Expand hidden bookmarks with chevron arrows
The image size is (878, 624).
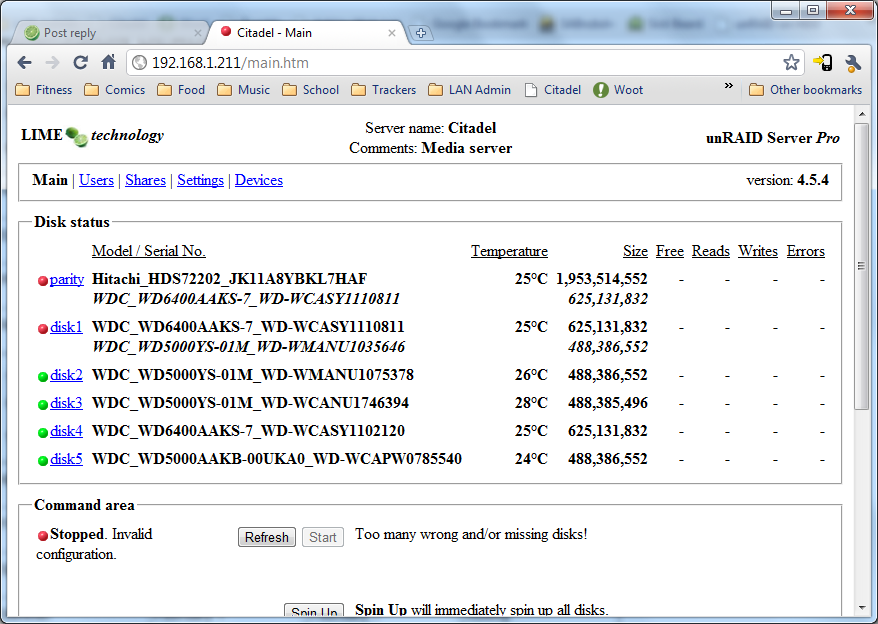click(728, 86)
